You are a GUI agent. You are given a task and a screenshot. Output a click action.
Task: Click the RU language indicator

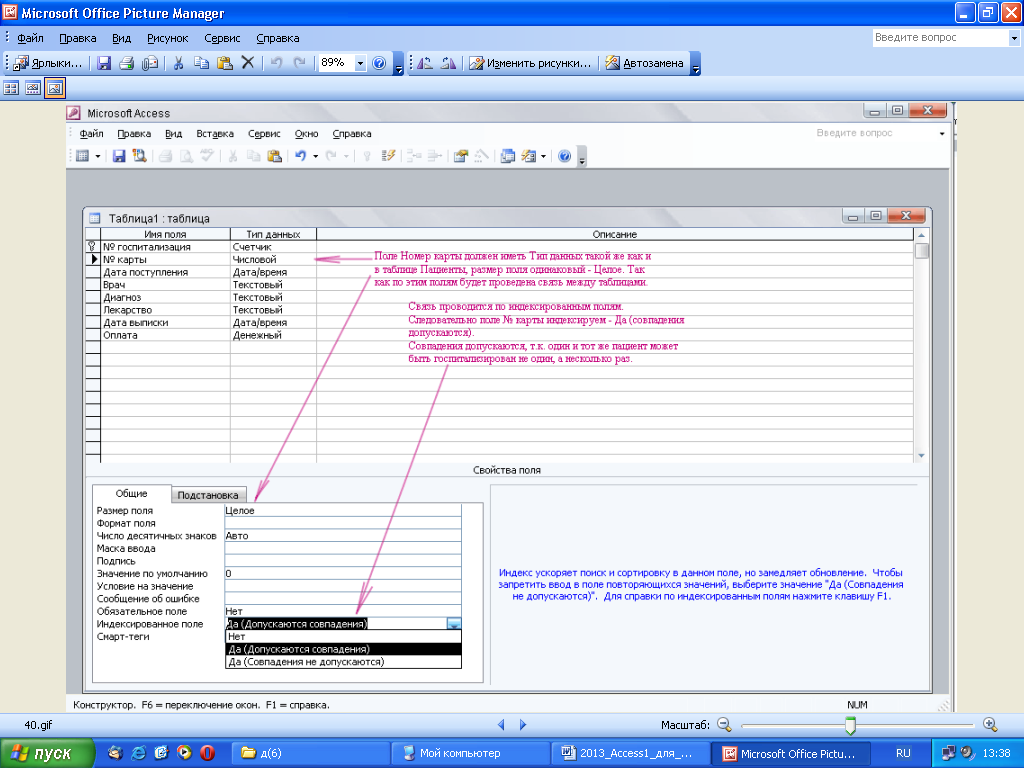click(903, 753)
